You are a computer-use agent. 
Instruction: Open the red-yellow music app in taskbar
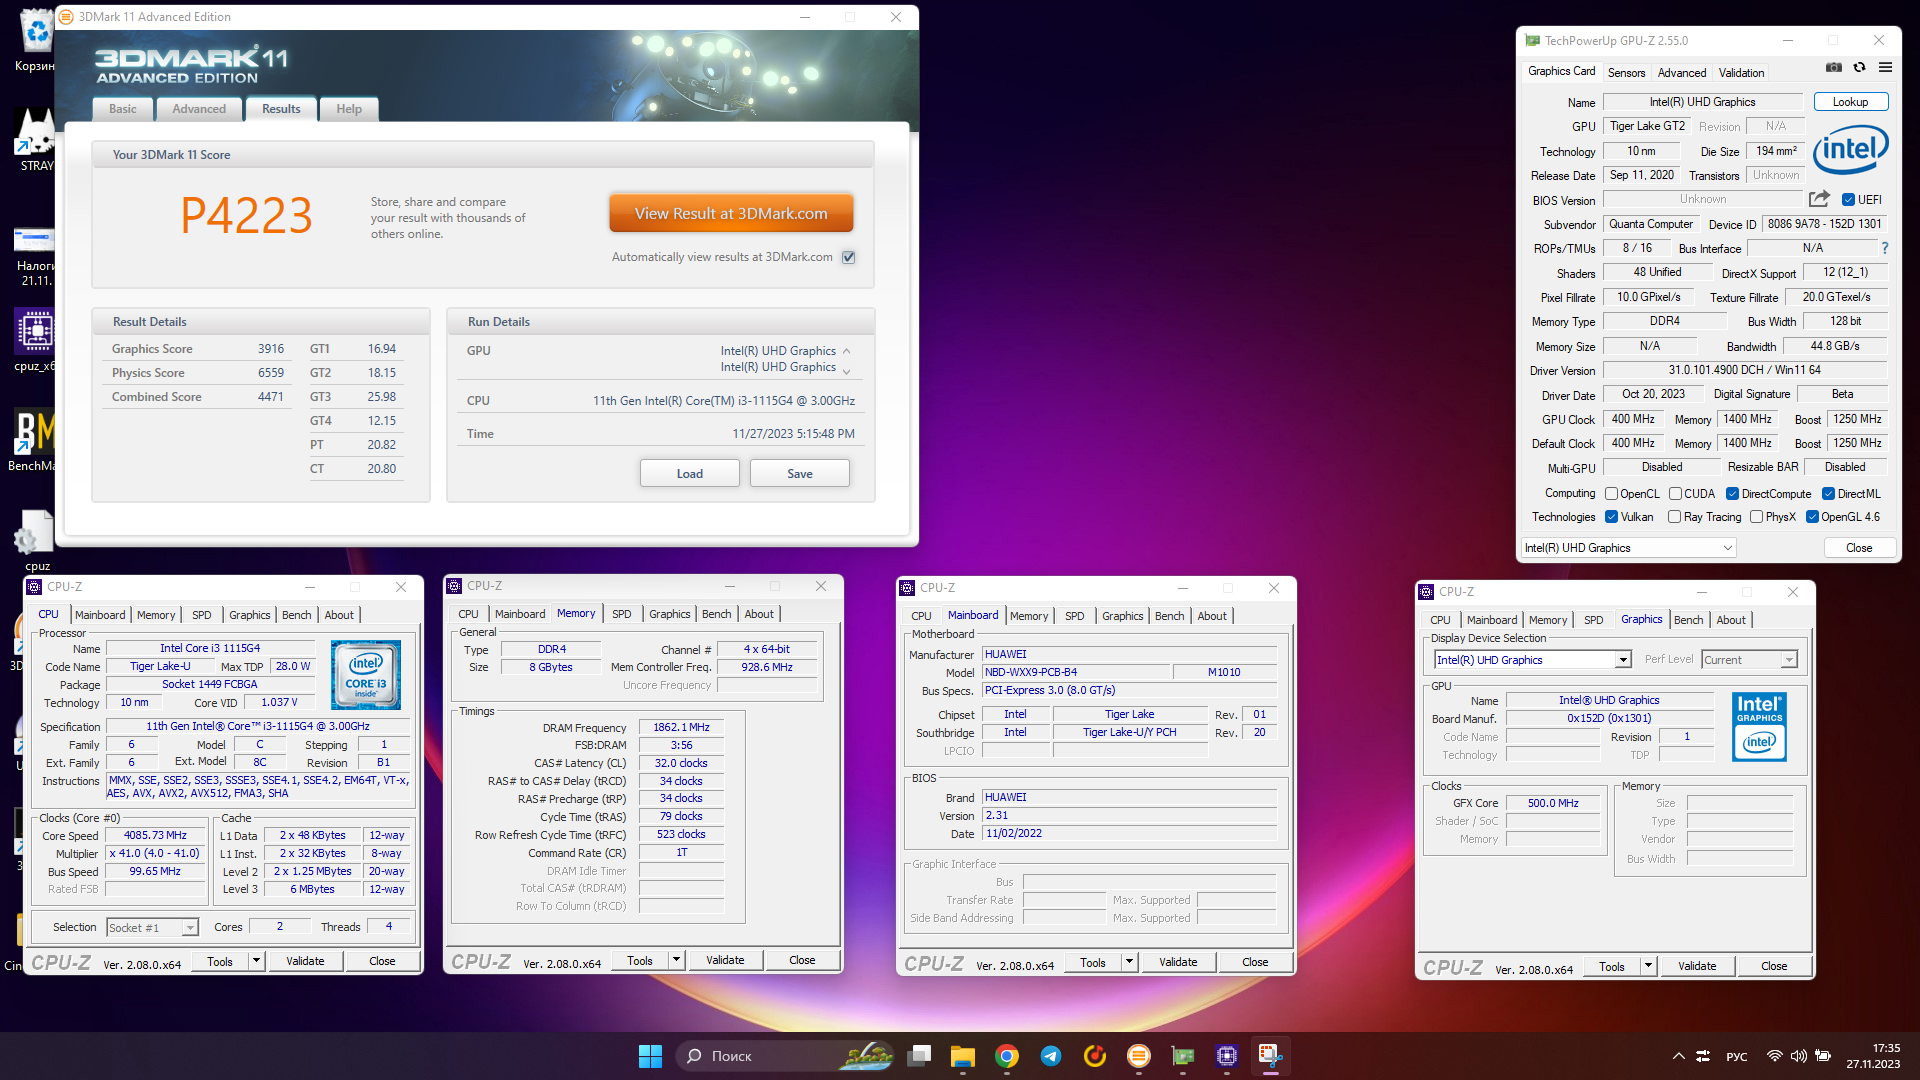(x=1095, y=1056)
